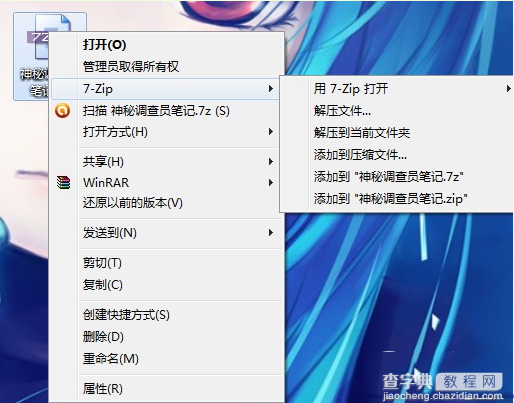Screen dimensions: 514x403
Task: Expand the 用 7-Zip 打开 submenu arrow
Action: pos(508,89)
